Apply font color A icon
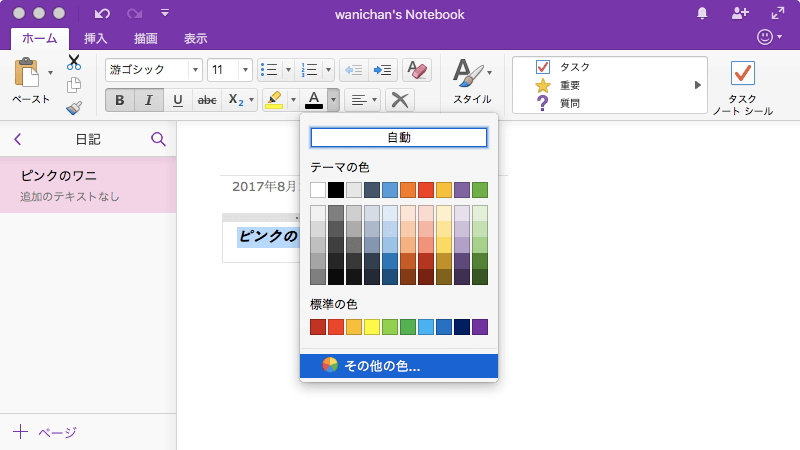The image size is (800, 450). 314,100
